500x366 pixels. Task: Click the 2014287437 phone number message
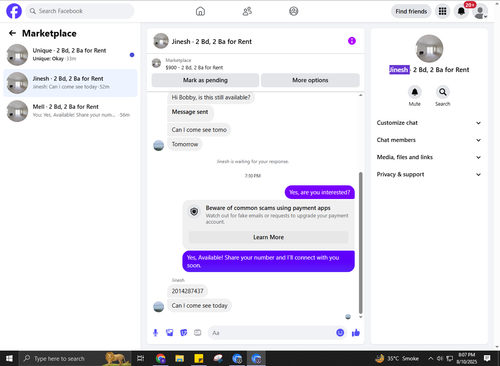coord(187,291)
